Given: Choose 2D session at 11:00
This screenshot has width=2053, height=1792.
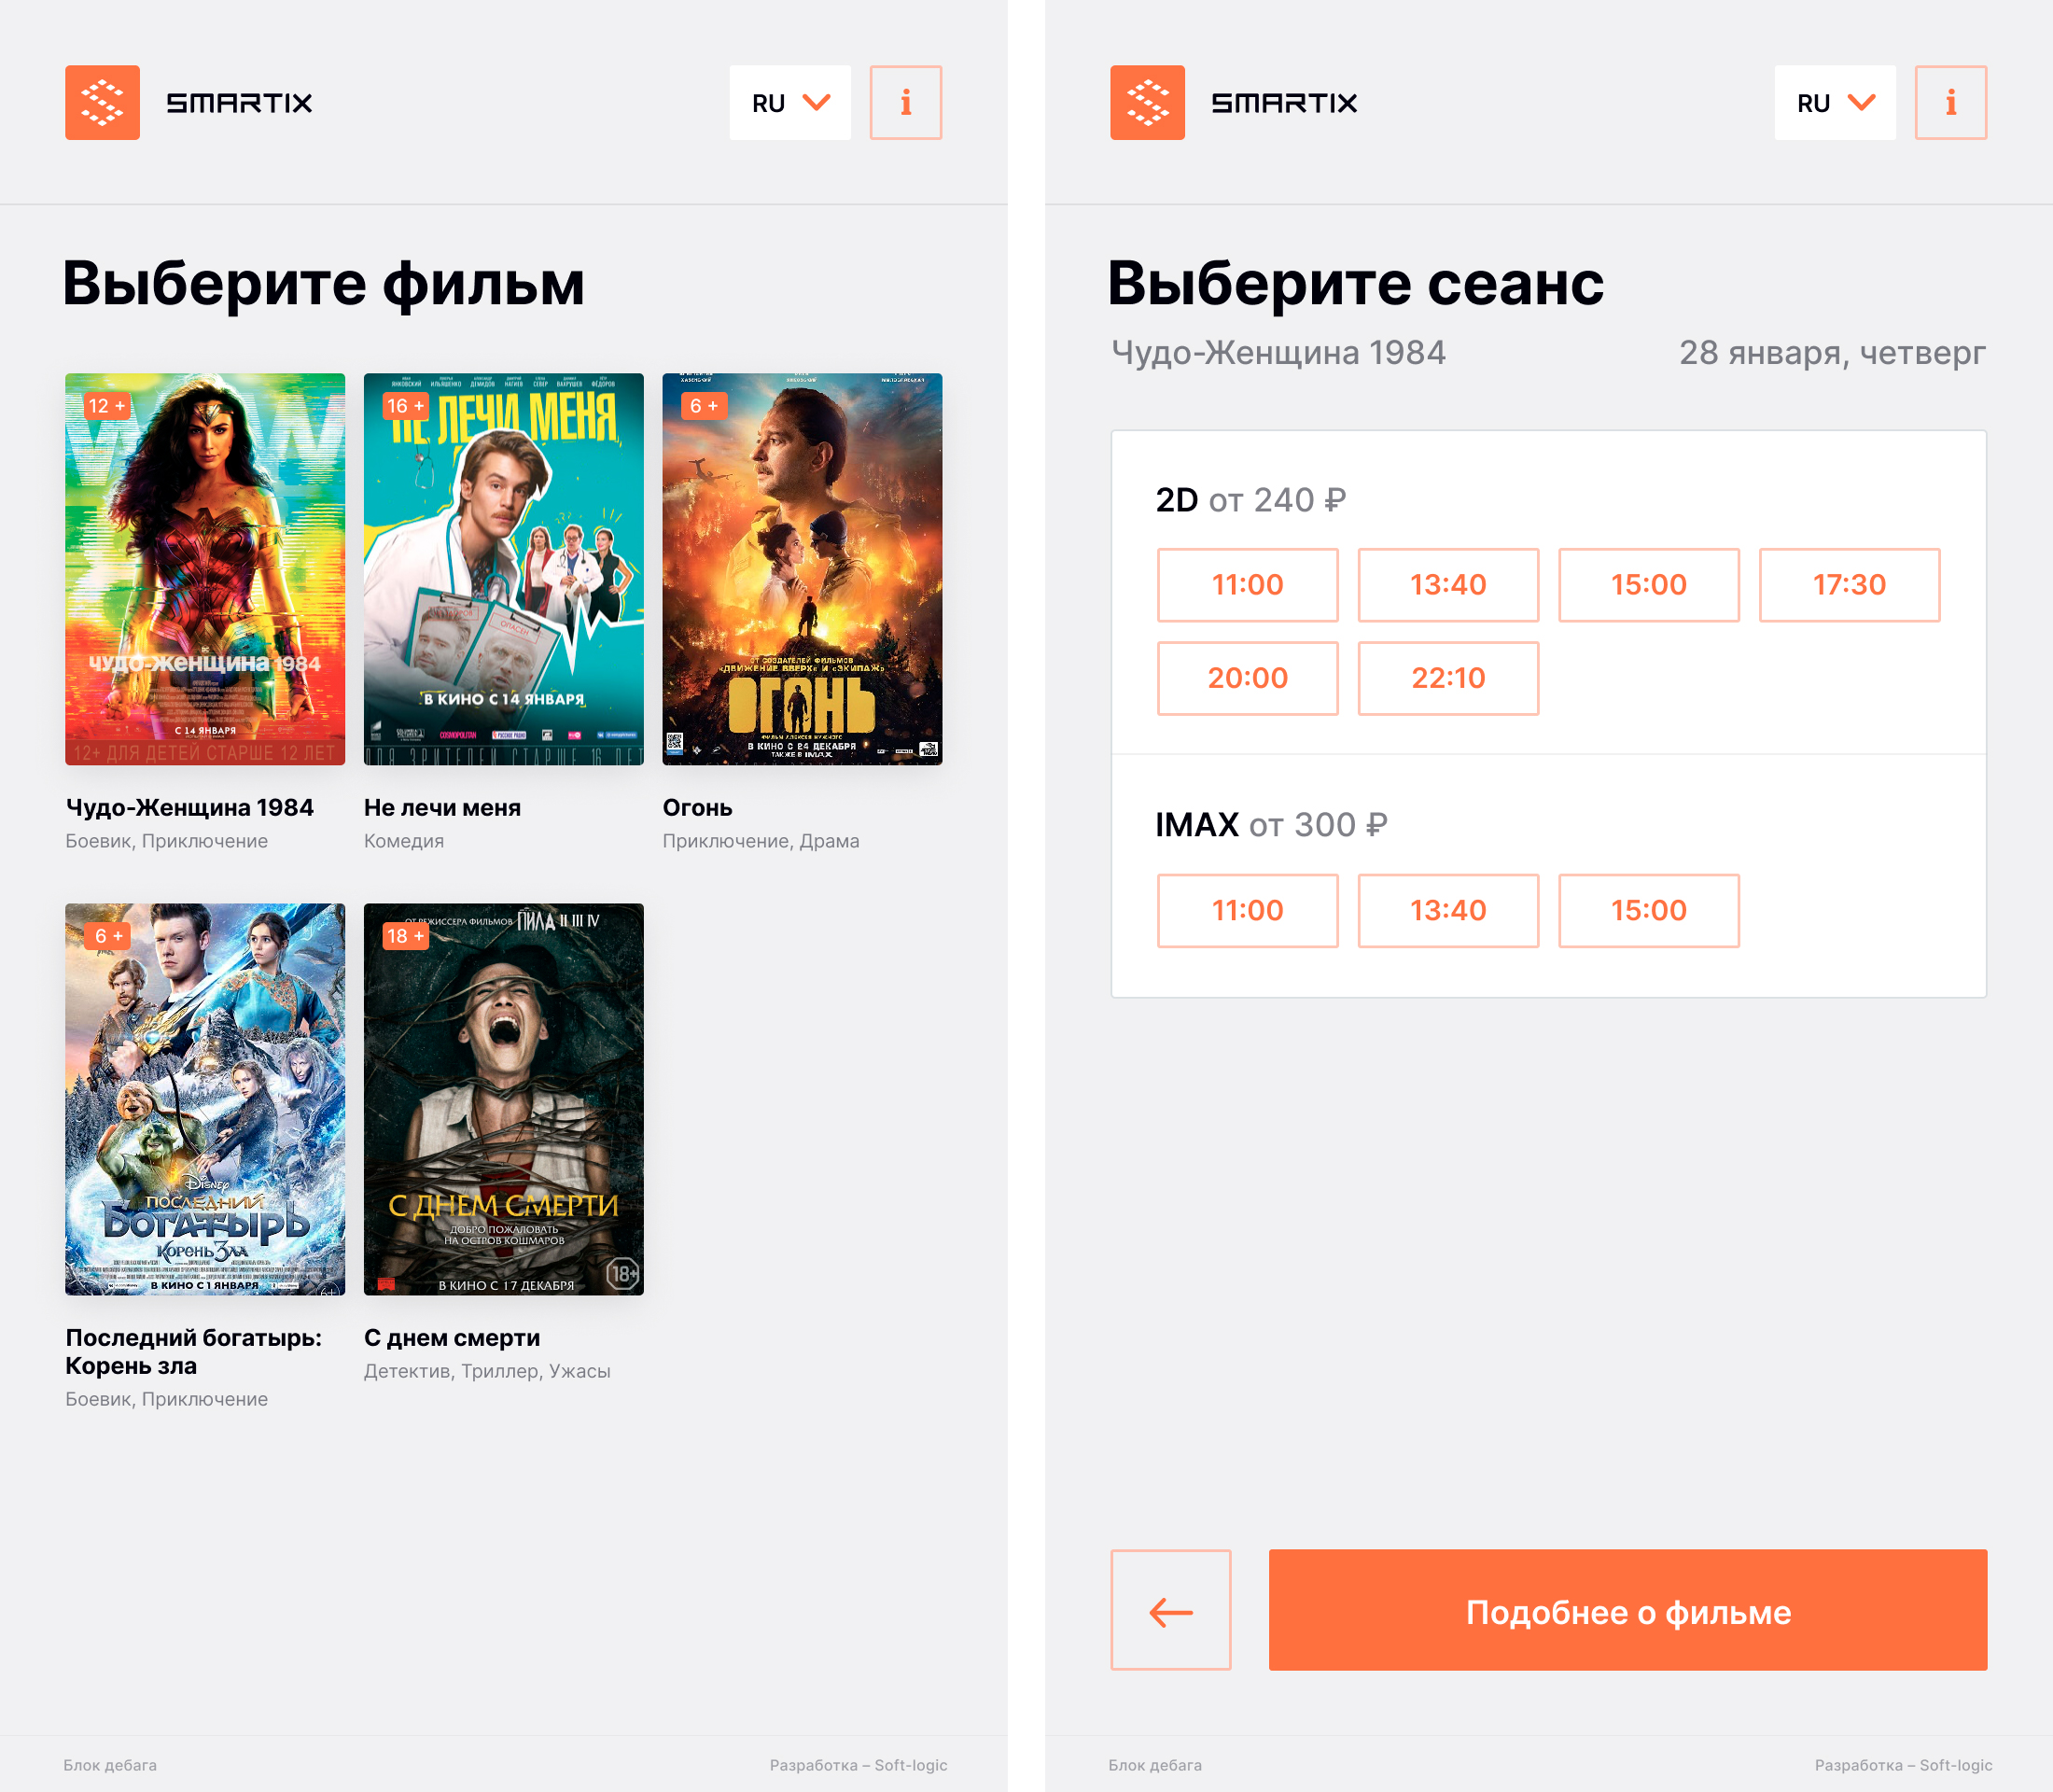Looking at the screenshot, I should pos(1247,585).
